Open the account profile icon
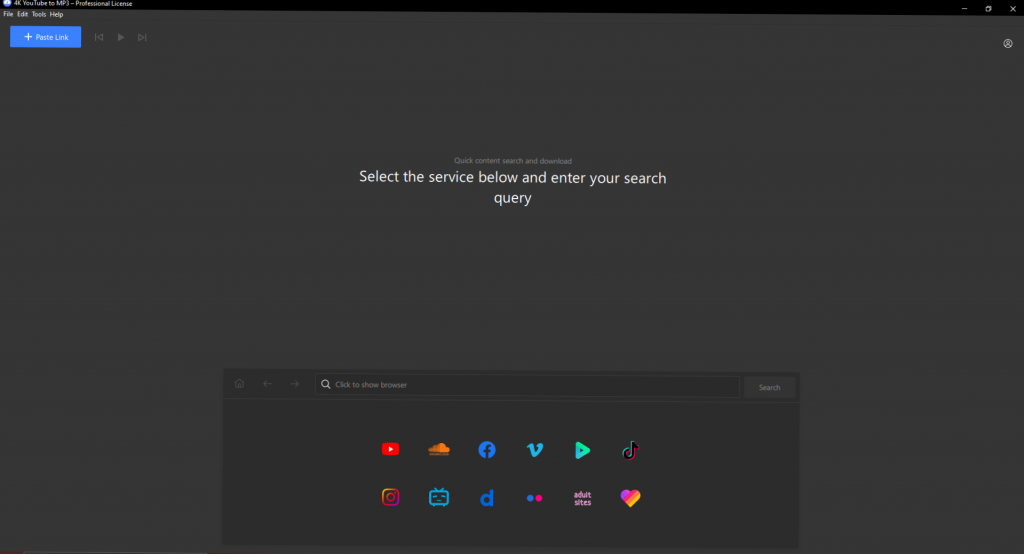The height and width of the screenshot is (554, 1024). click(1008, 44)
